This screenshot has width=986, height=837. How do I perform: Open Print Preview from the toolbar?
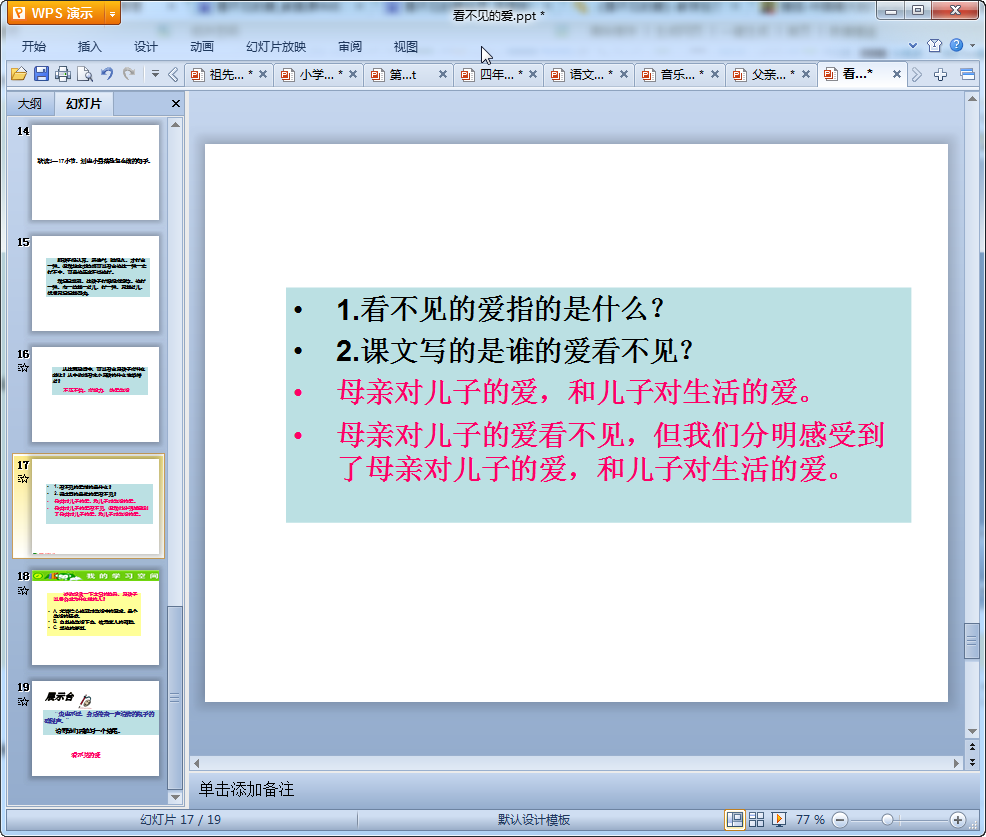tap(85, 74)
